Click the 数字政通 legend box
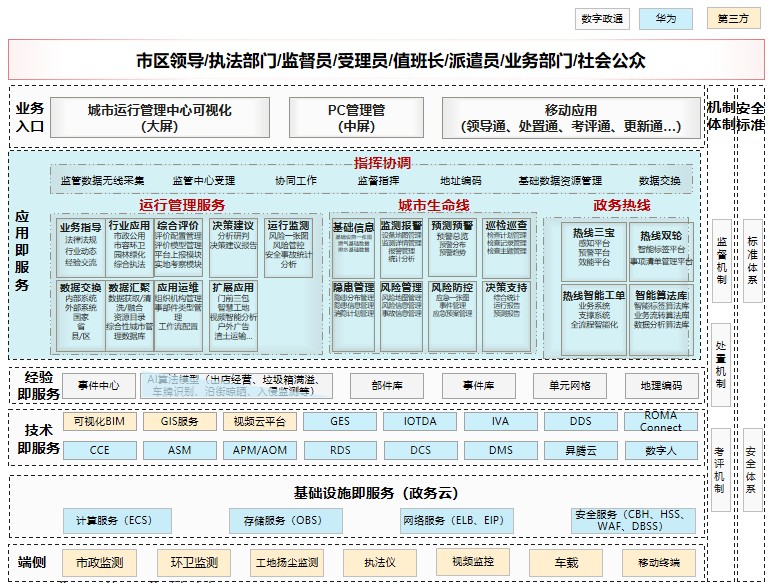 pos(602,19)
